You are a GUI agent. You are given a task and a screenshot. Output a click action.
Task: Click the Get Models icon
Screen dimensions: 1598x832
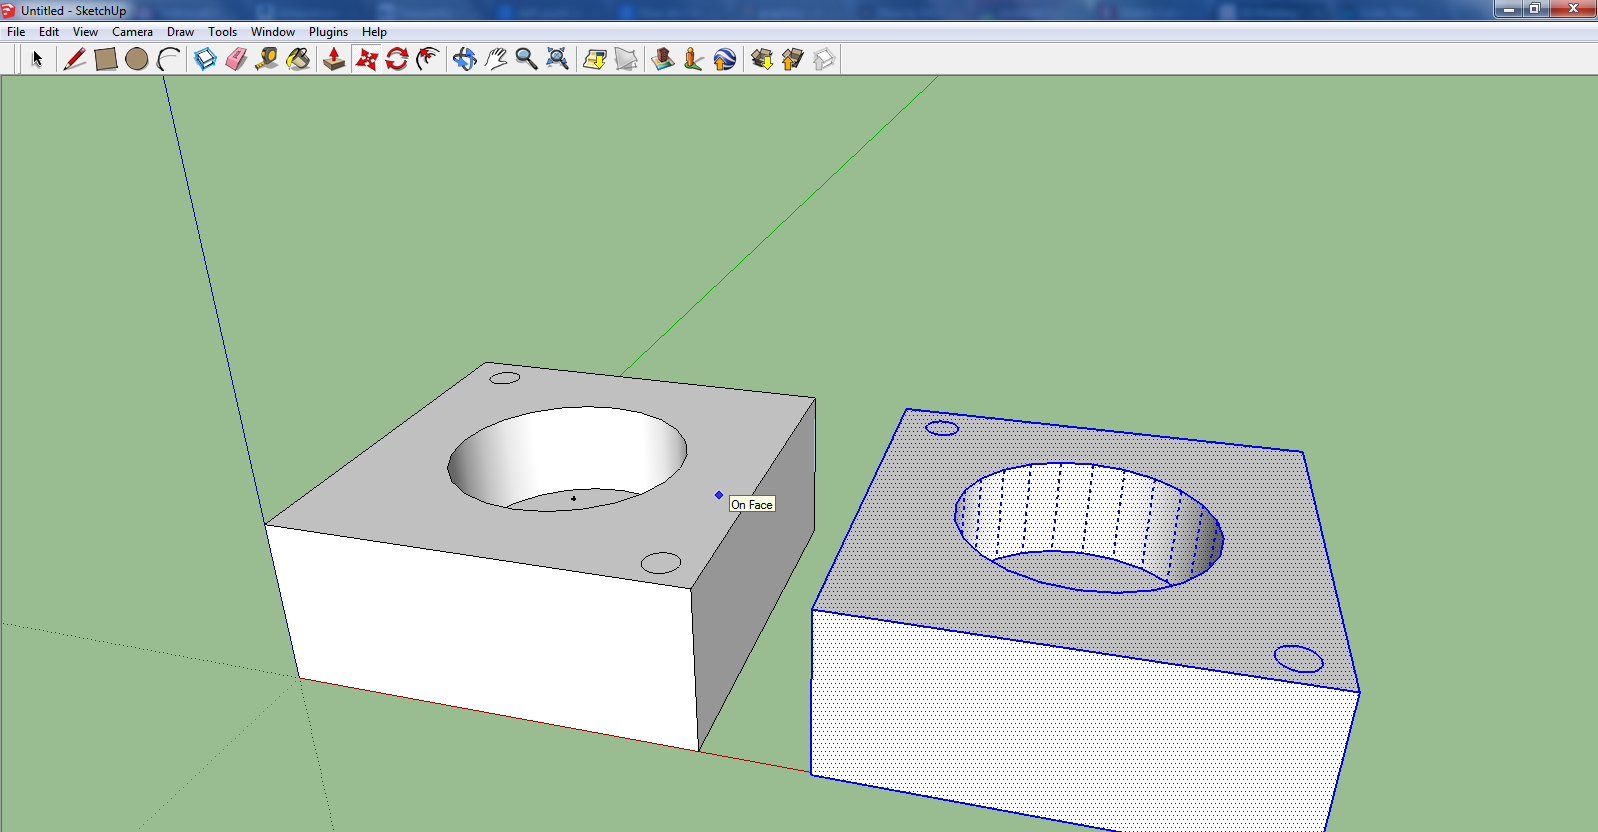point(761,59)
